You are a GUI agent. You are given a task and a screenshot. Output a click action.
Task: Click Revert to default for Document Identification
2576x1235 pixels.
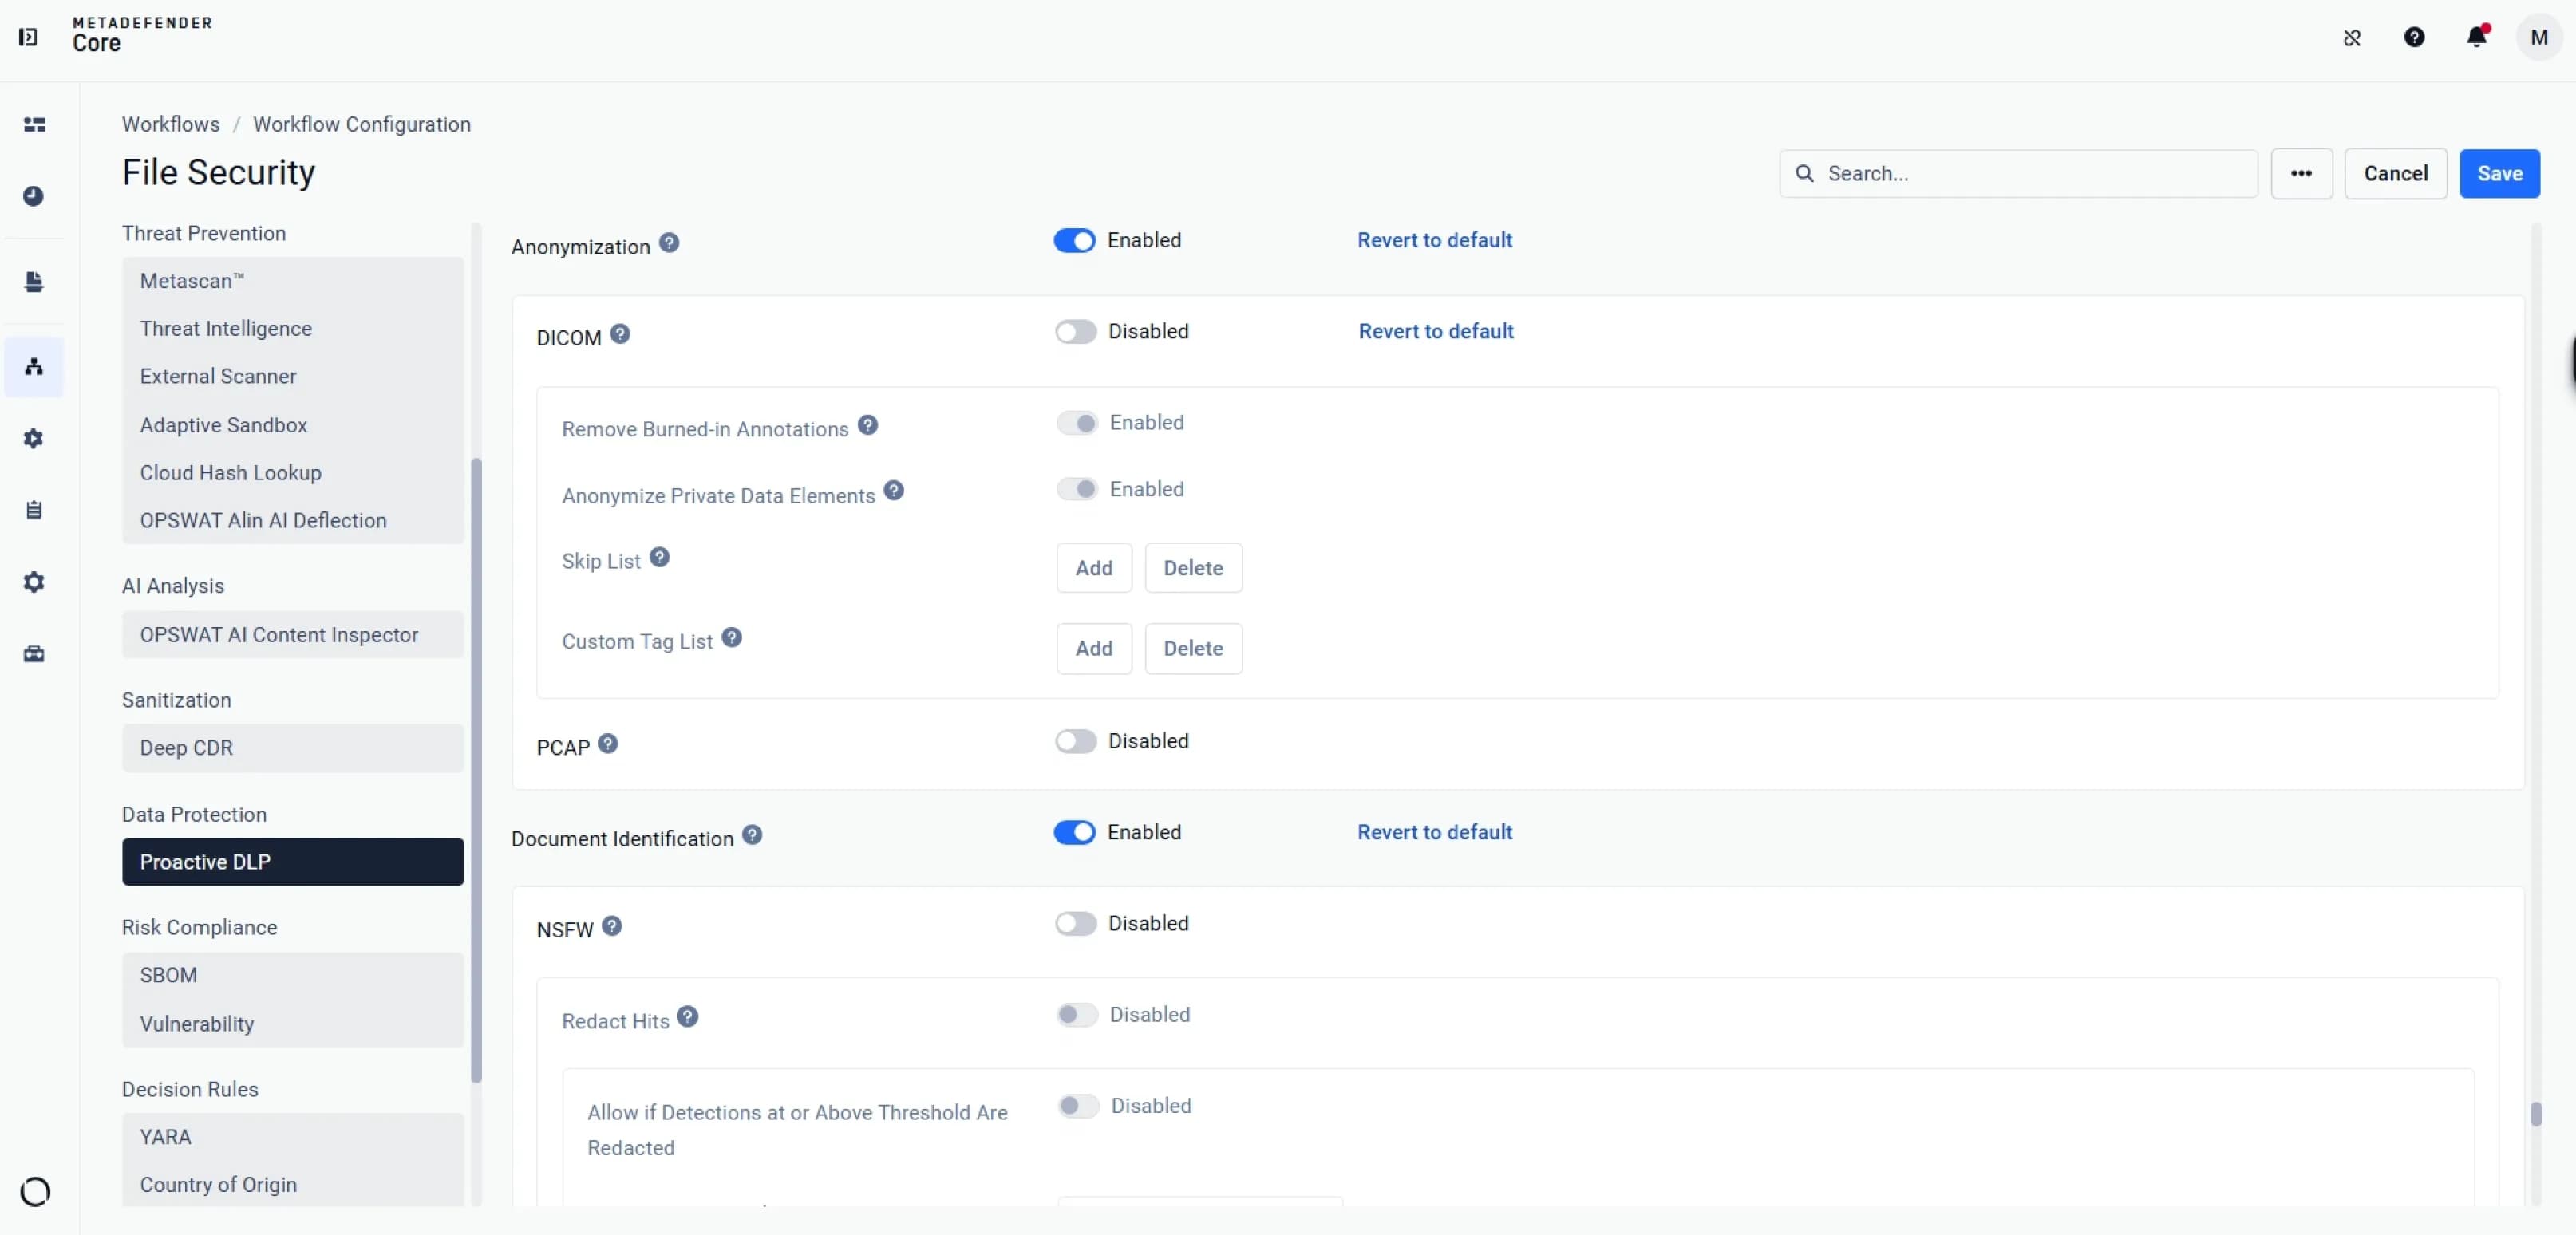pos(1434,832)
